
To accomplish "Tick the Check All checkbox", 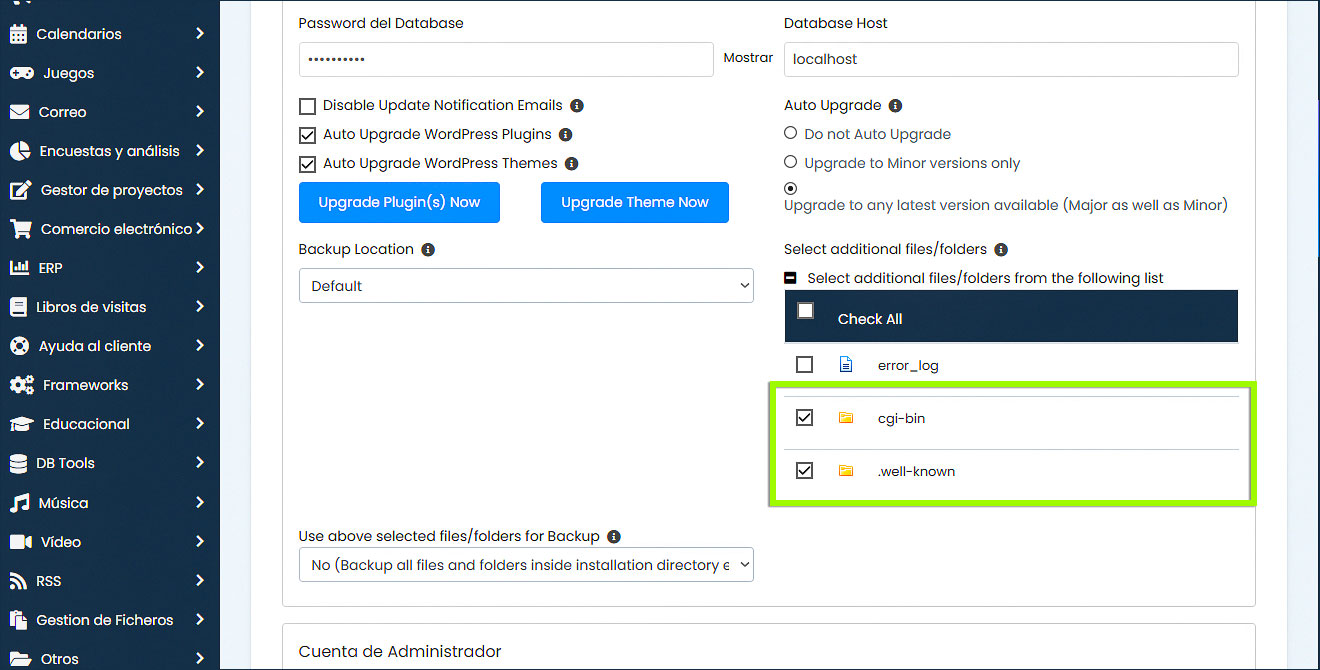I will pos(805,311).
